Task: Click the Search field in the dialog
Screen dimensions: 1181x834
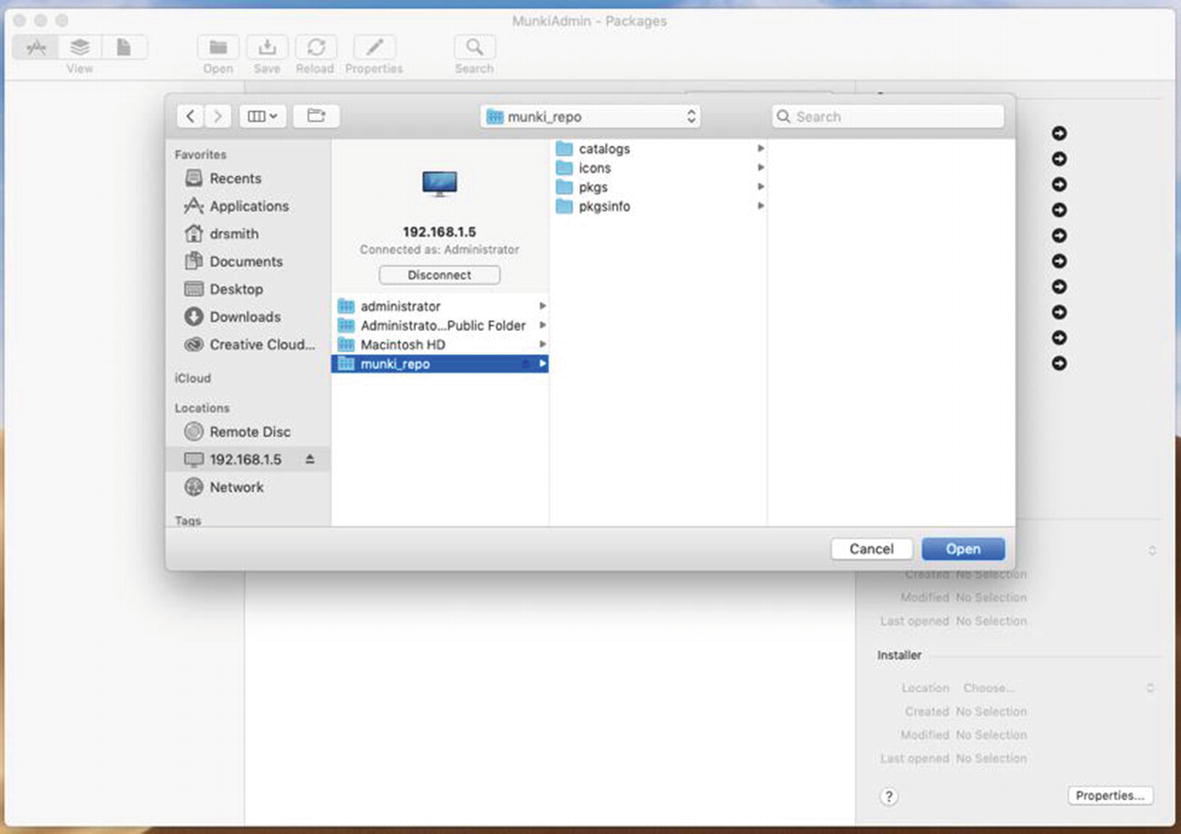Action: 888,117
